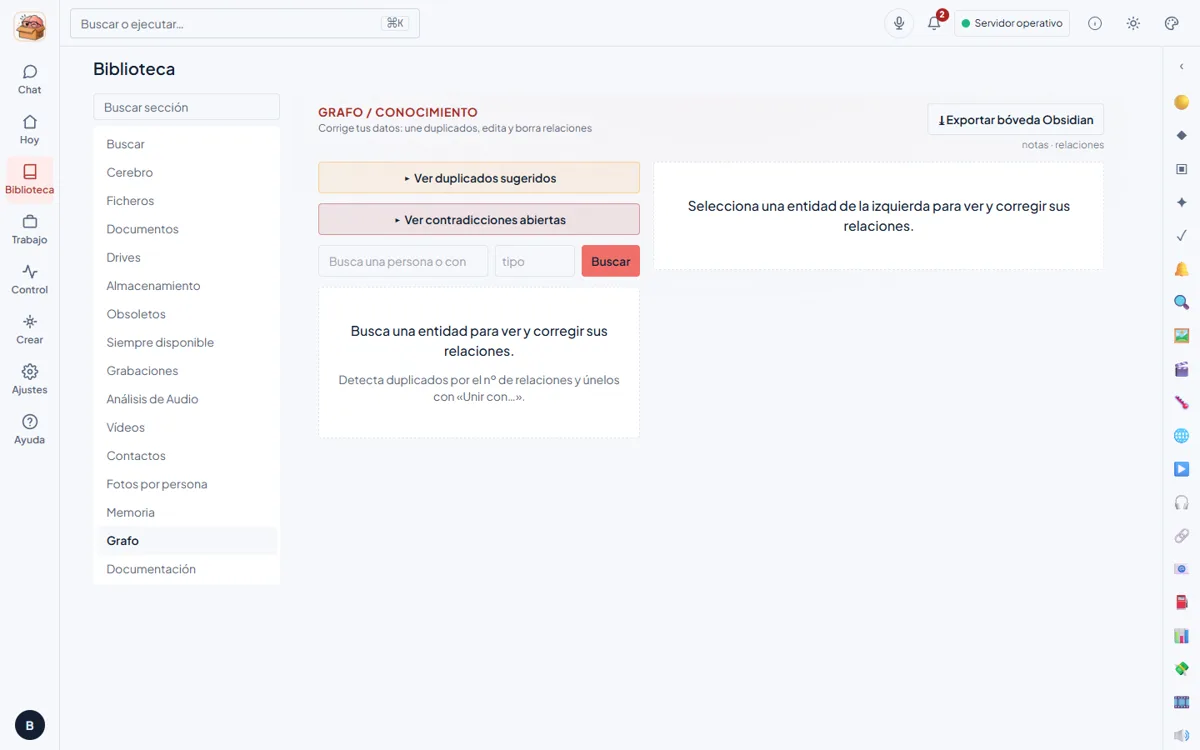Open the Almacenamiento section
The width and height of the screenshot is (1200, 750).
coord(186,286)
